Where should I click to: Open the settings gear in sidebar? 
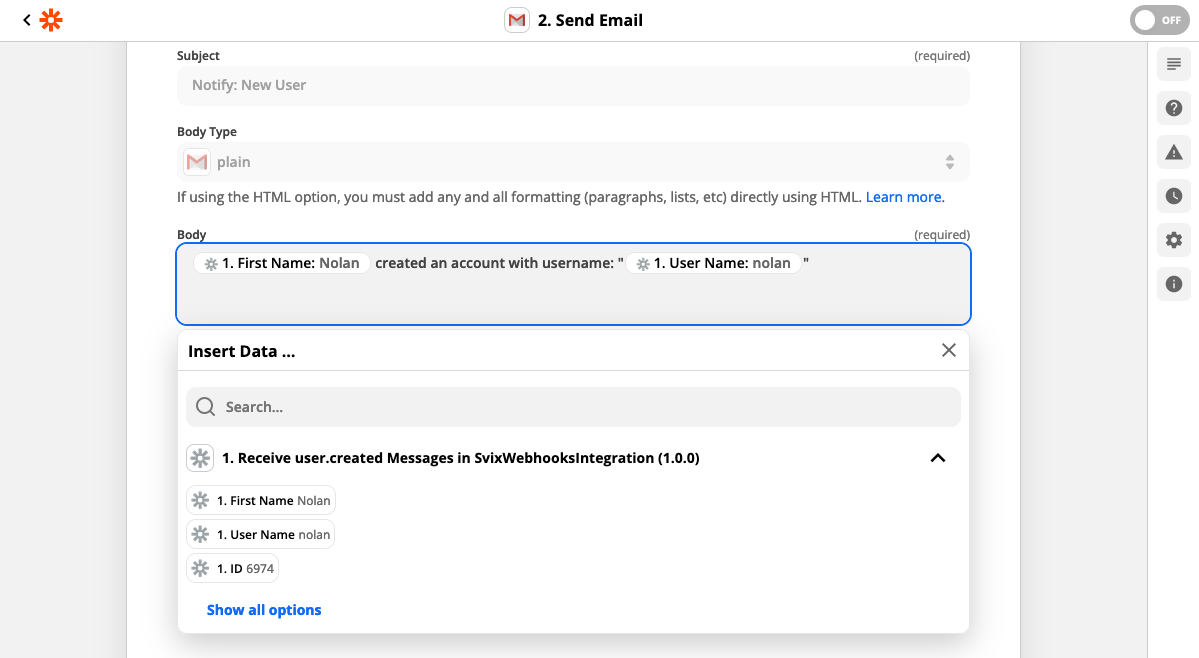pos(1174,240)
